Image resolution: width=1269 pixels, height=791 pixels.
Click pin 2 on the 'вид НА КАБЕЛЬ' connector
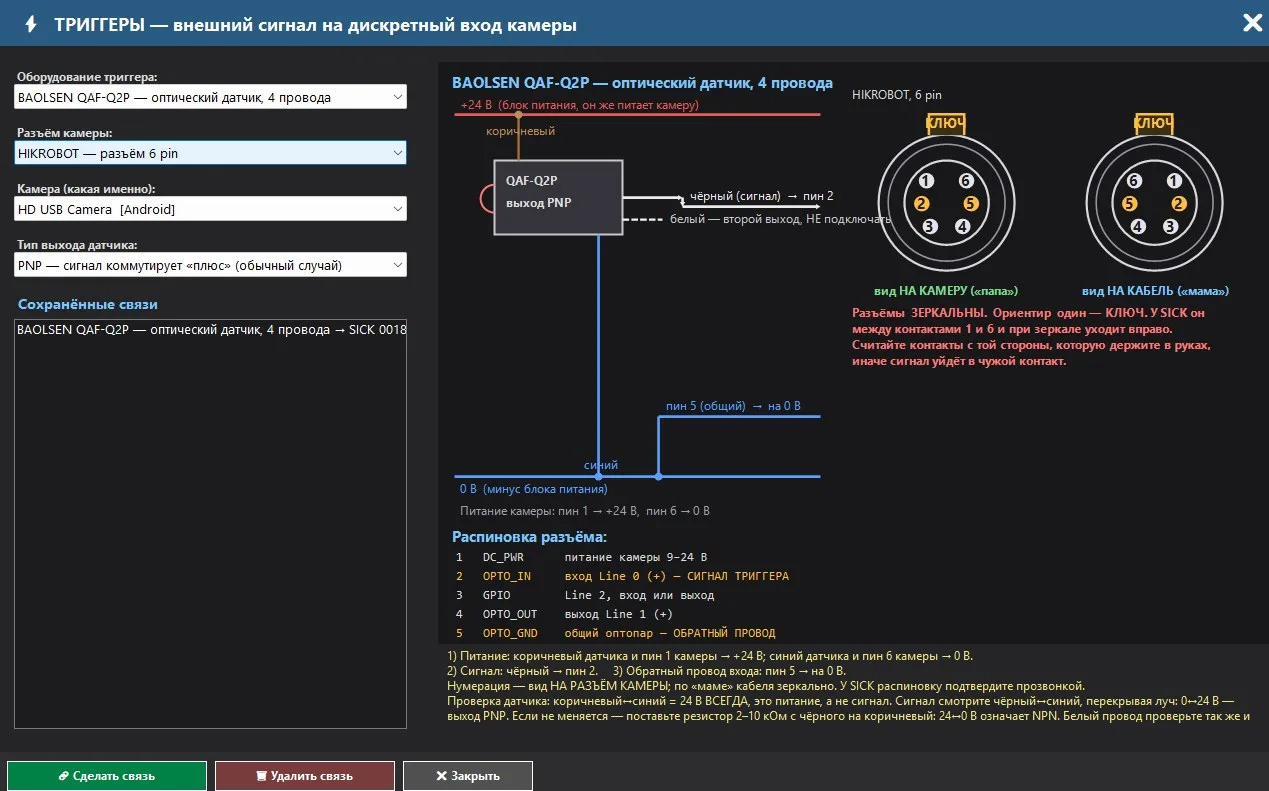(1179, 204)
